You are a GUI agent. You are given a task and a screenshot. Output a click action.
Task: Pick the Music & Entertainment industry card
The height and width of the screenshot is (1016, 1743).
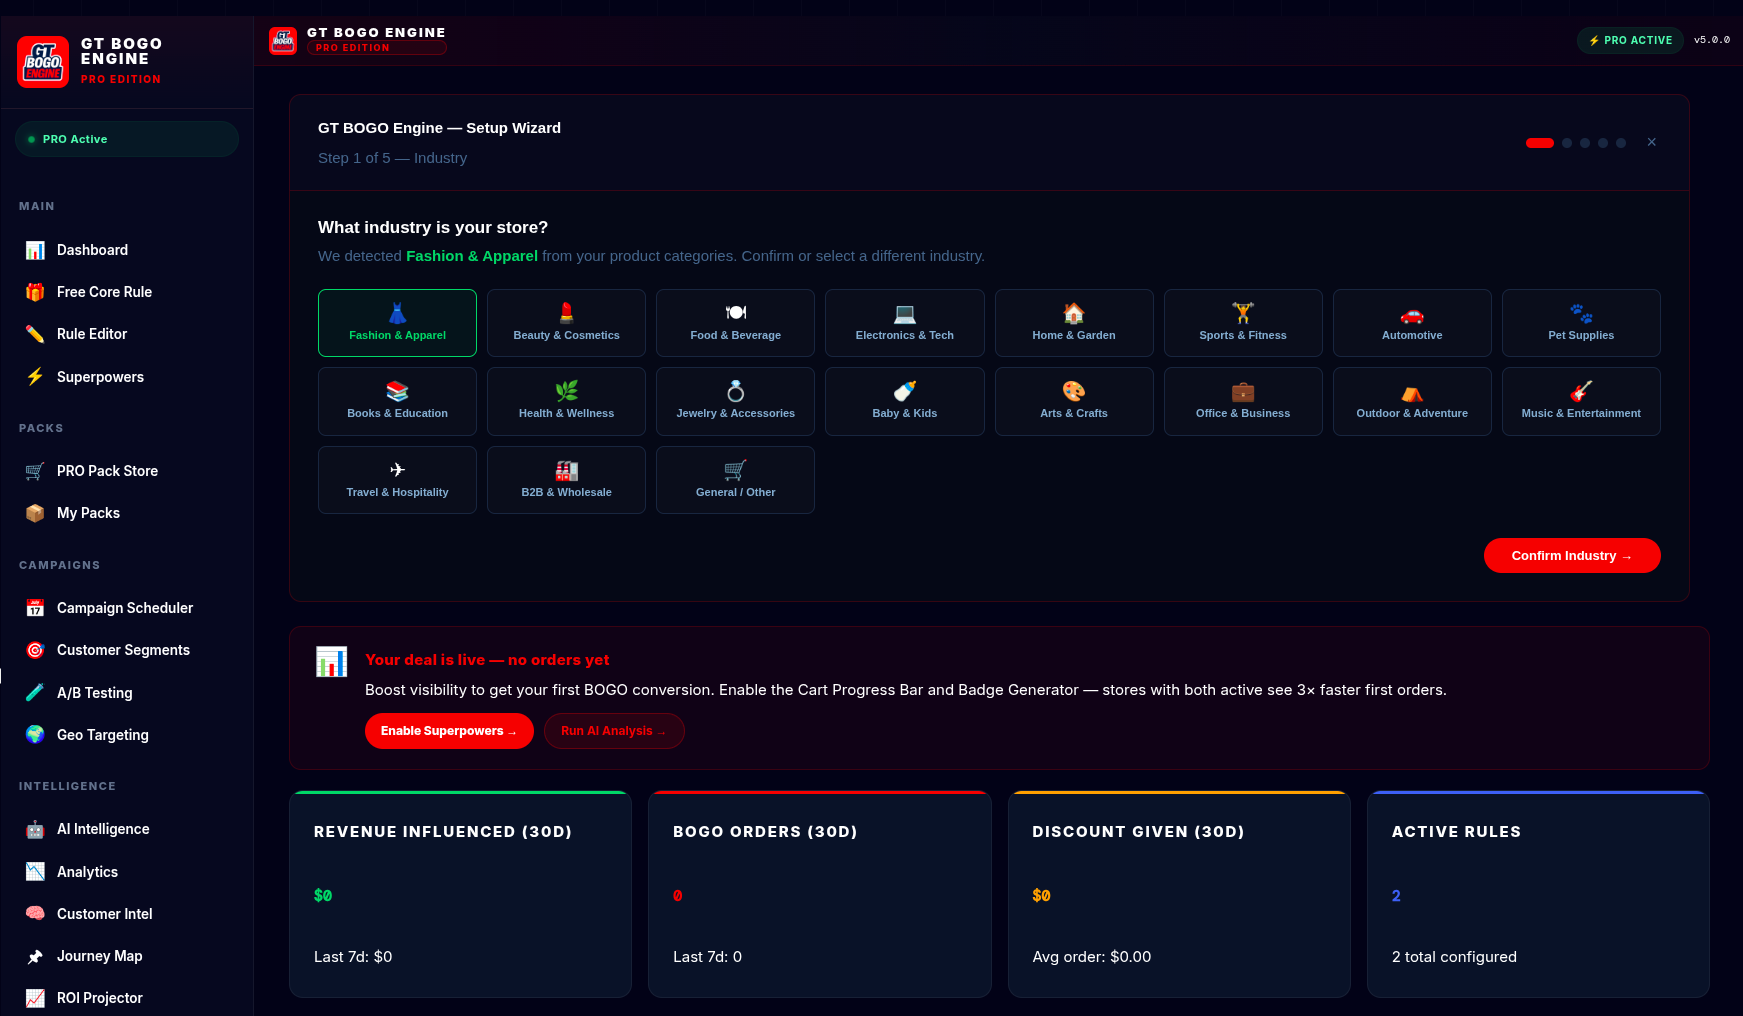tap(1581, 401)
